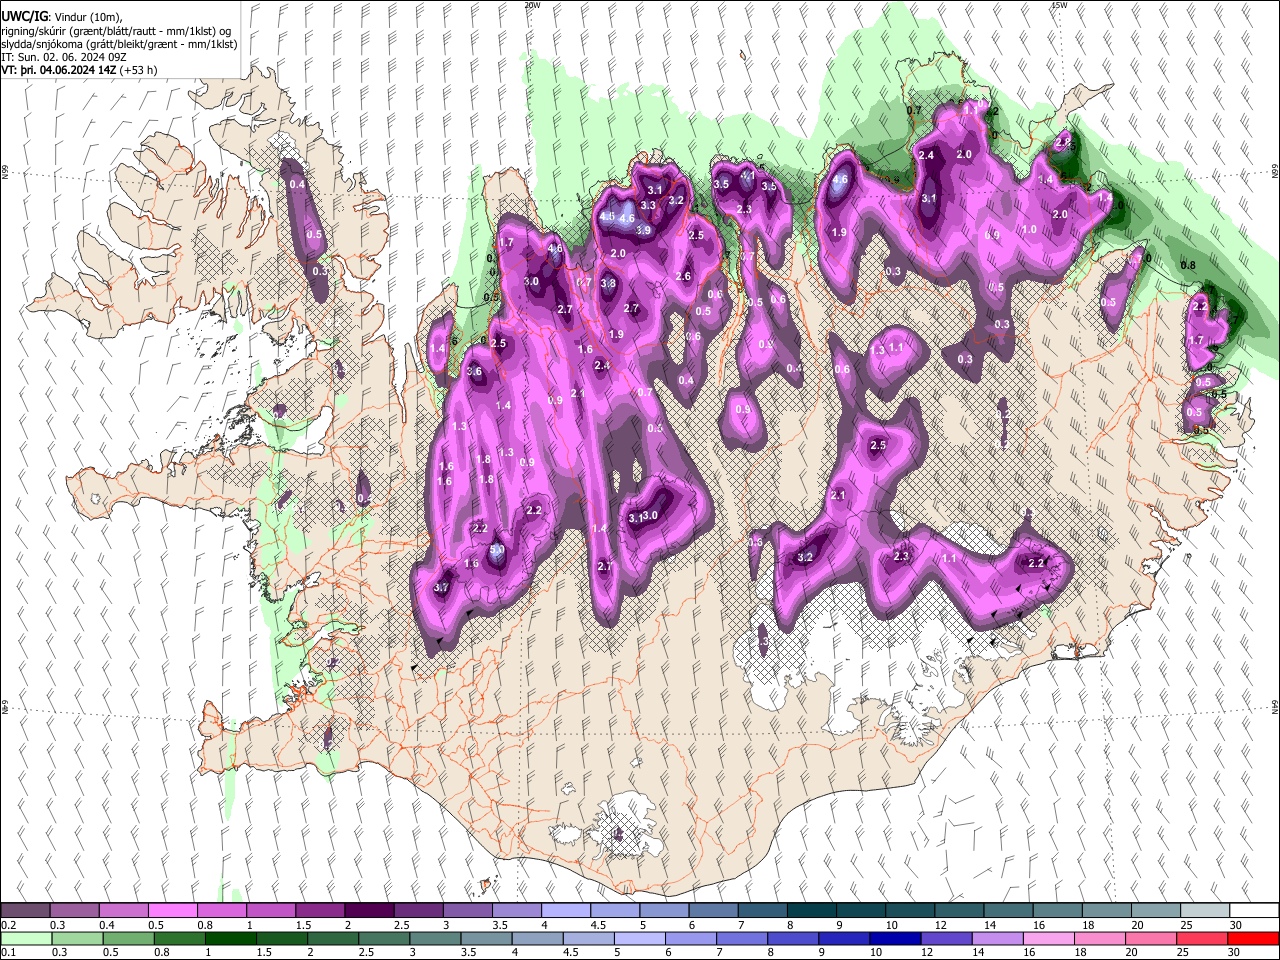Click the '15W' longitude label

[1059, 5]
